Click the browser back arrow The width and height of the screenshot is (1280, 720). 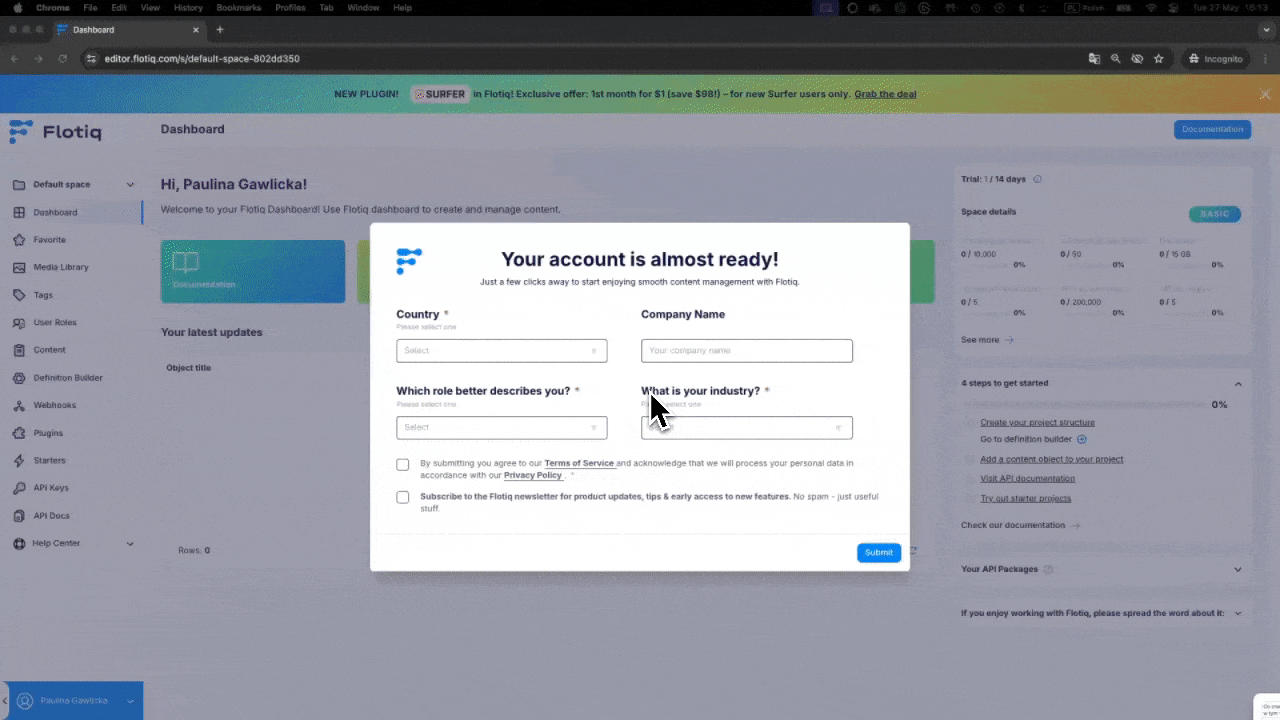15,59
